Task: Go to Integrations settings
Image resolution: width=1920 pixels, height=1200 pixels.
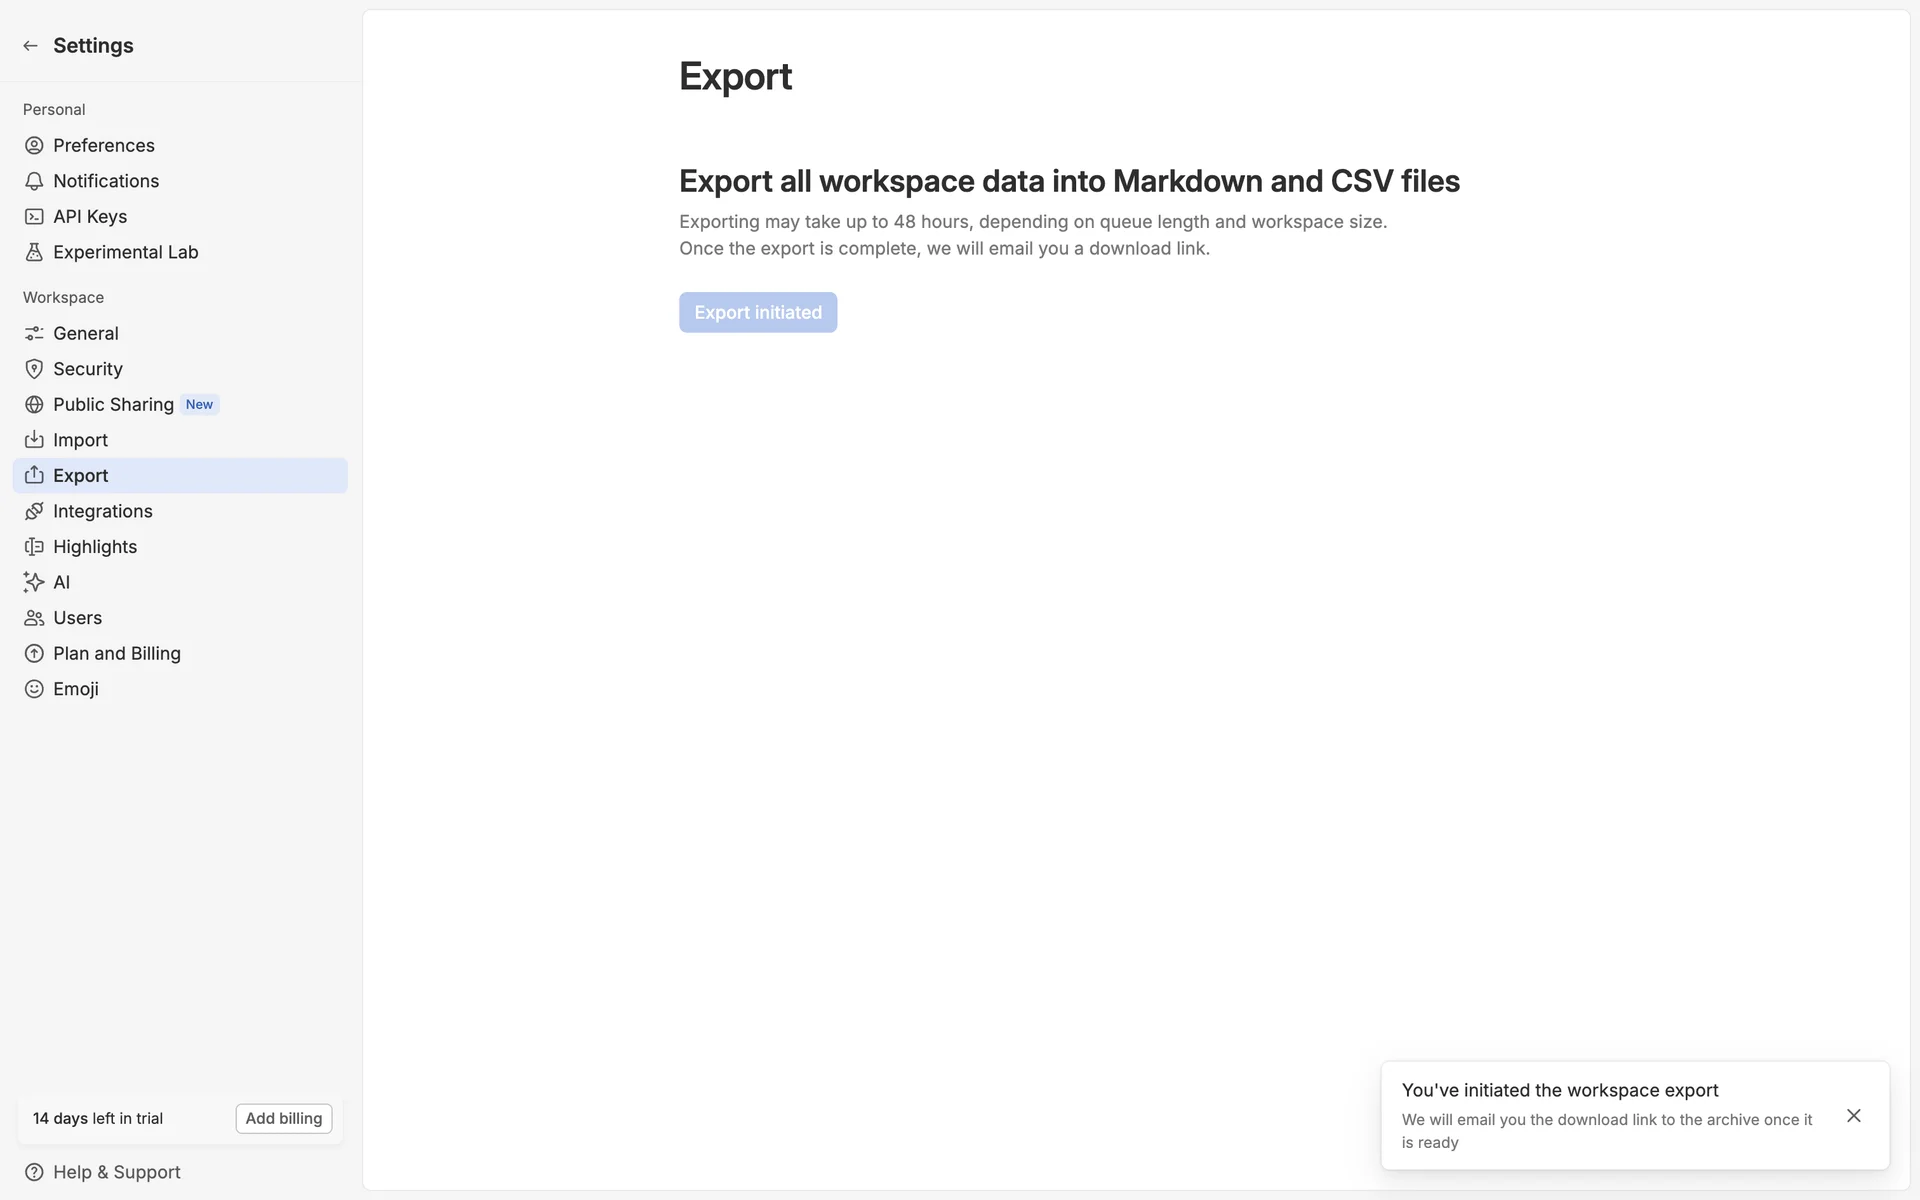Action: click(x=102, y=511)
